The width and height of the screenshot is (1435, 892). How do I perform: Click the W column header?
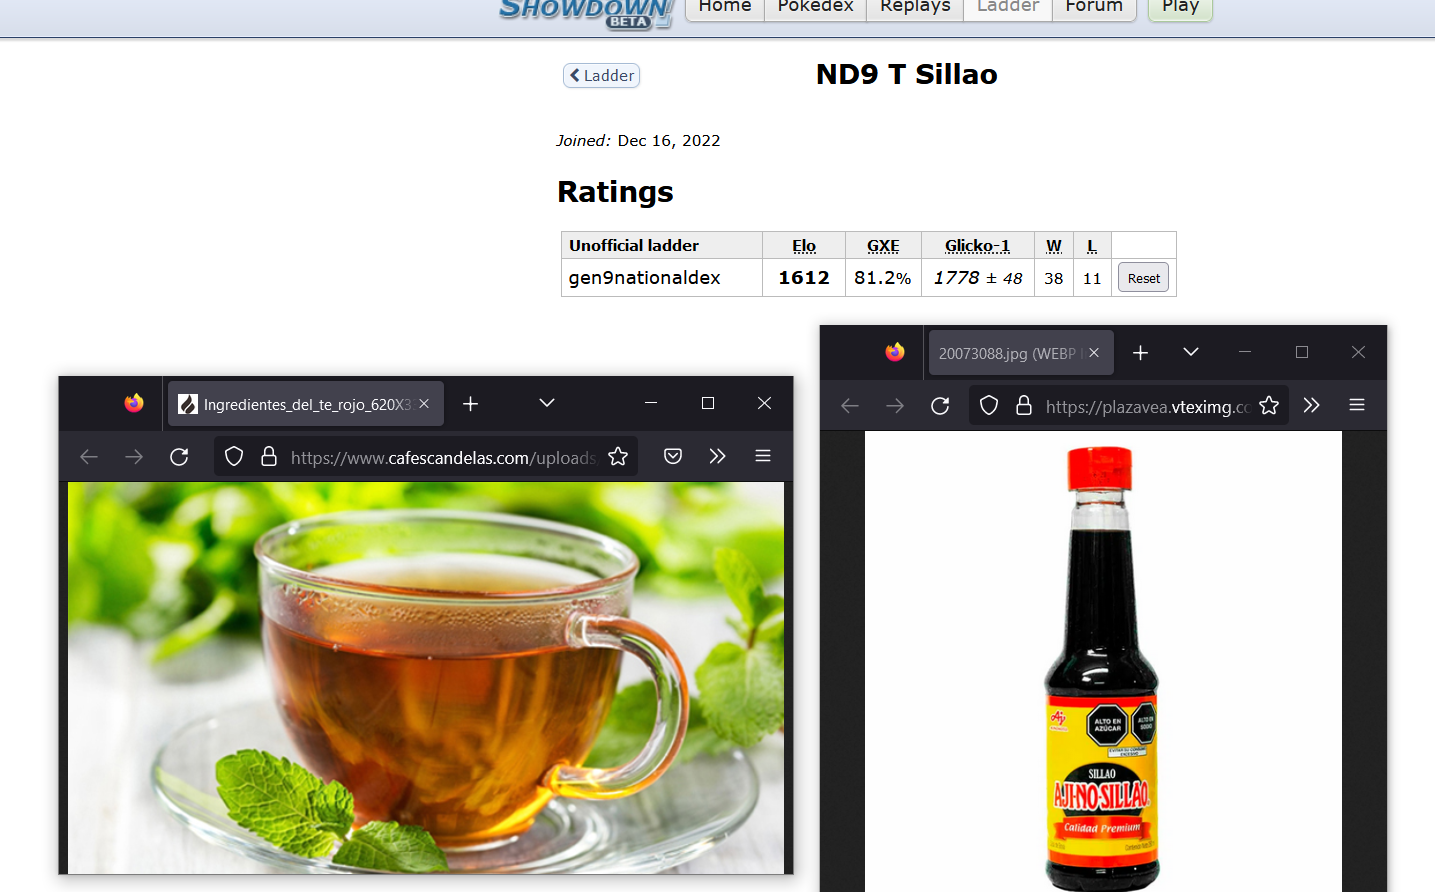click(x=1054, y=246)
